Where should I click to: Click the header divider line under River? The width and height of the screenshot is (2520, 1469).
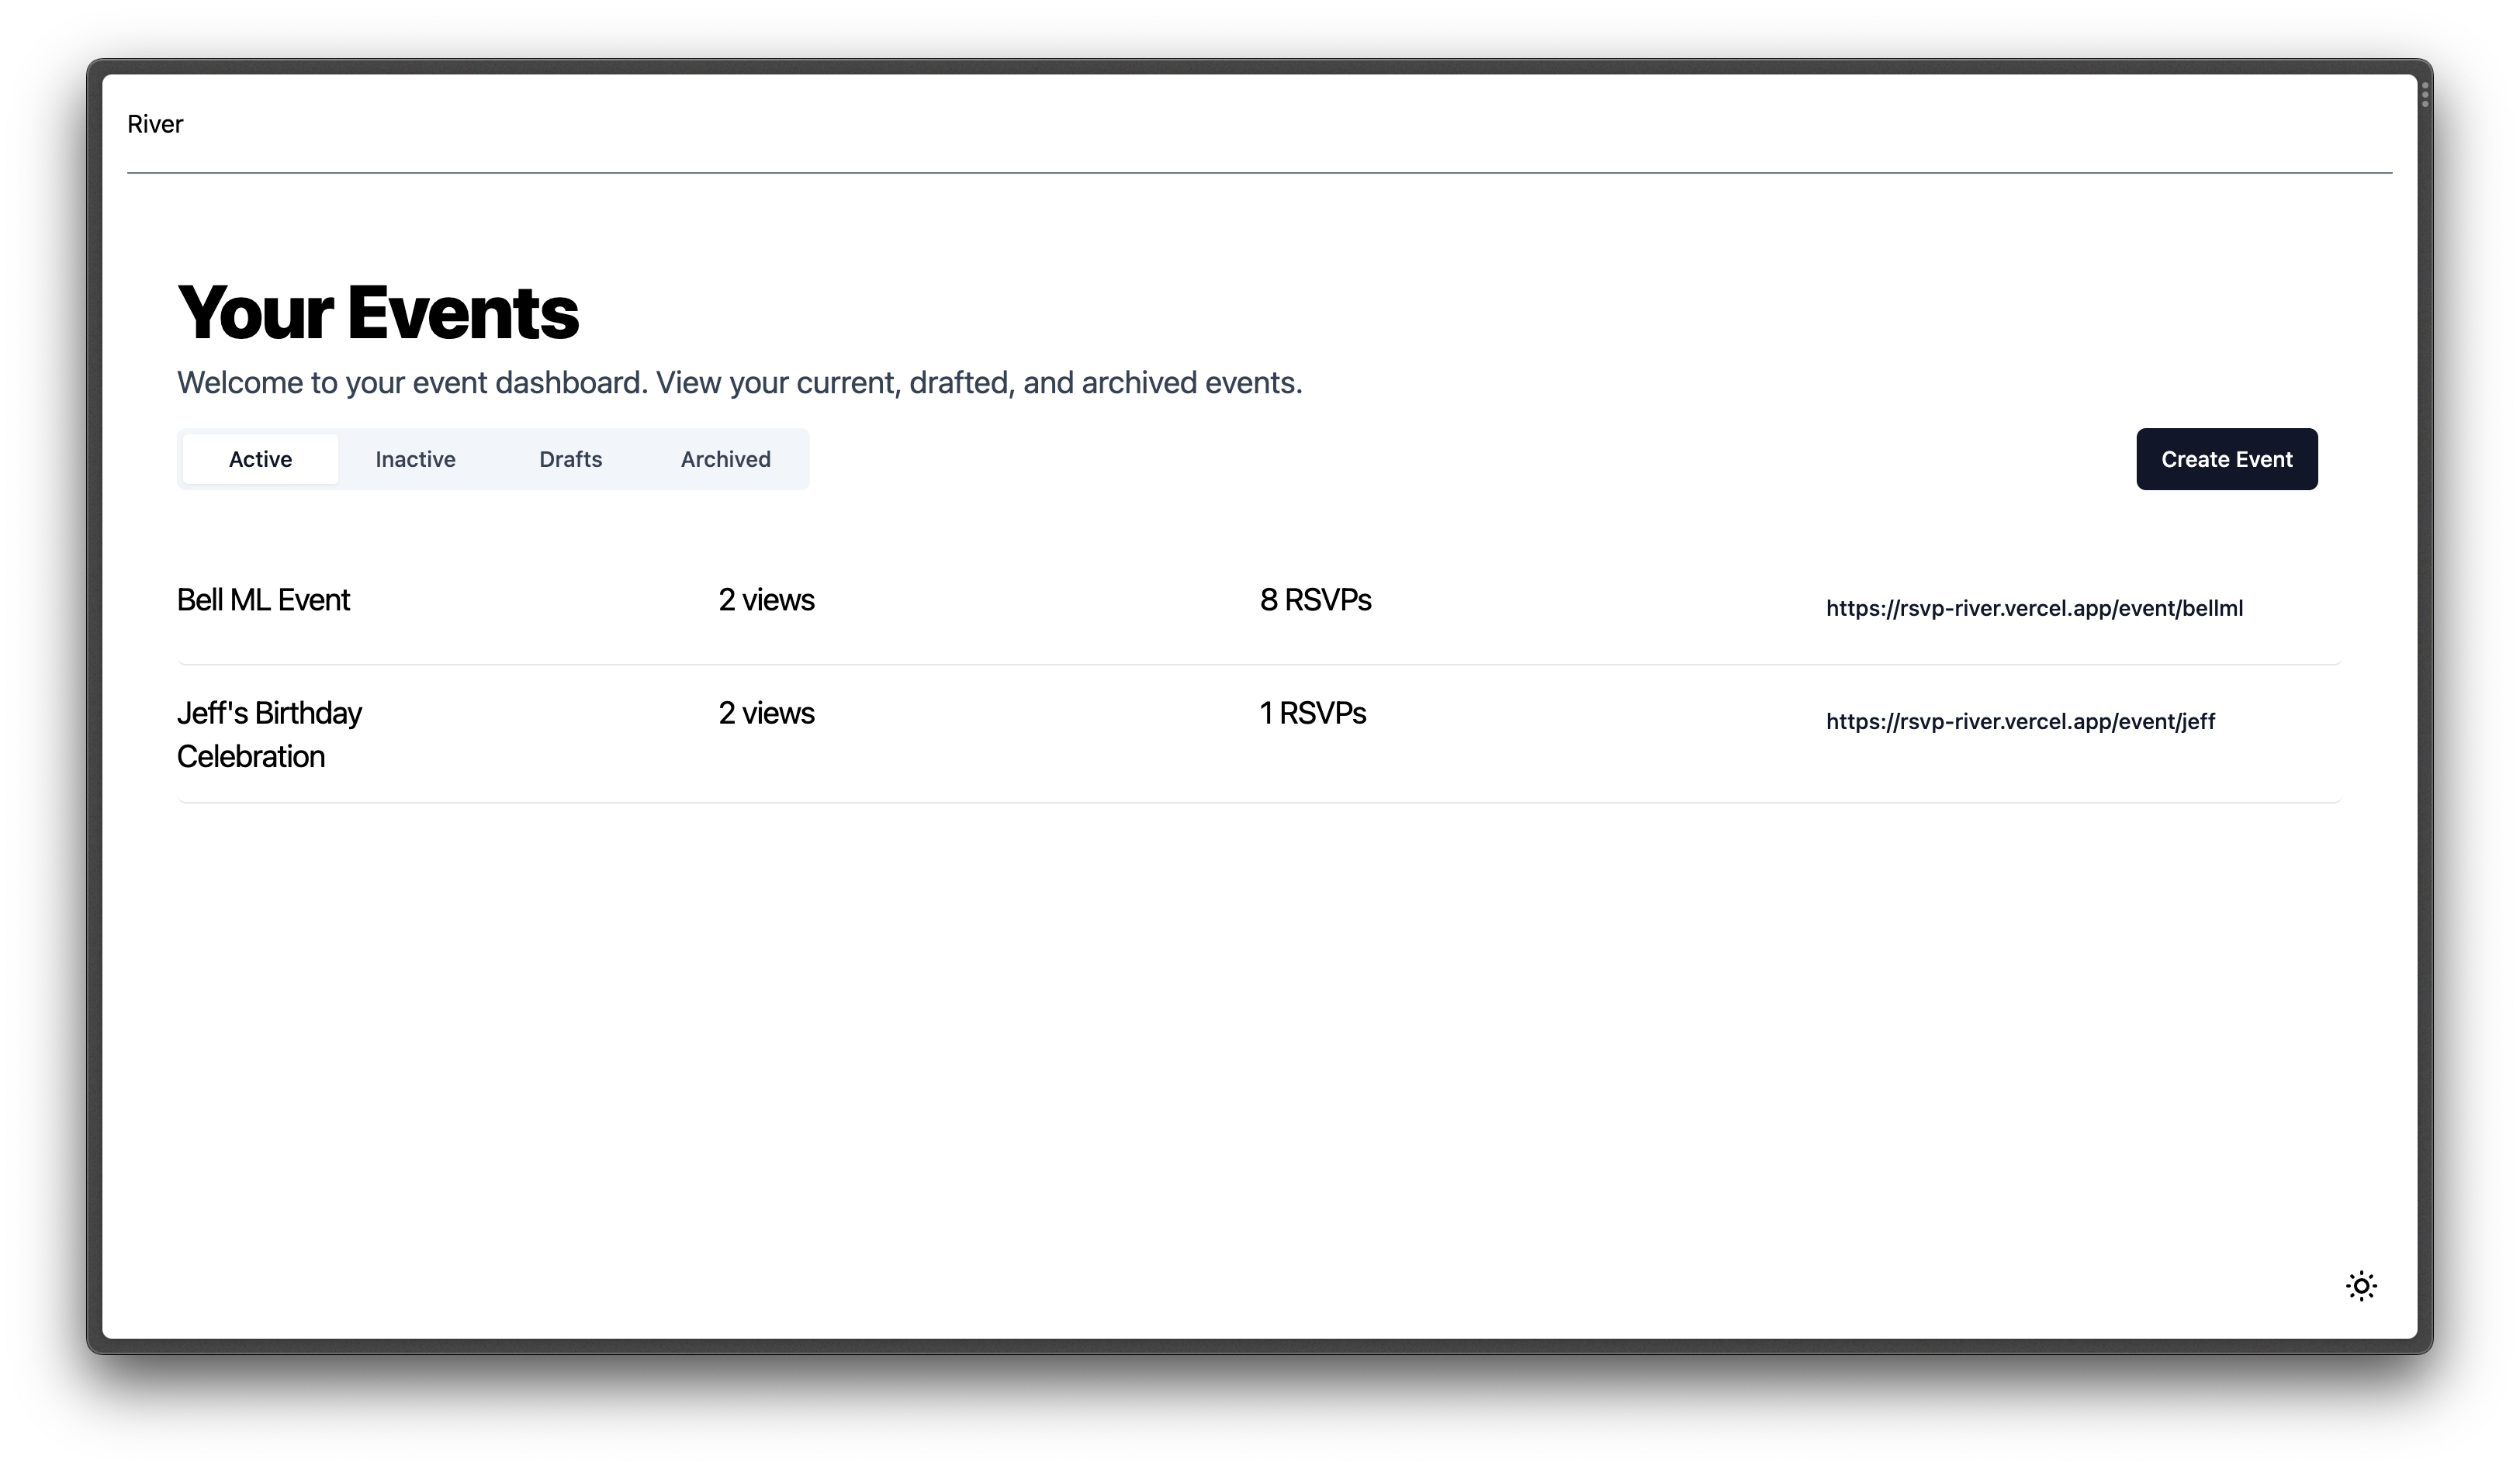coord(1259,173)
